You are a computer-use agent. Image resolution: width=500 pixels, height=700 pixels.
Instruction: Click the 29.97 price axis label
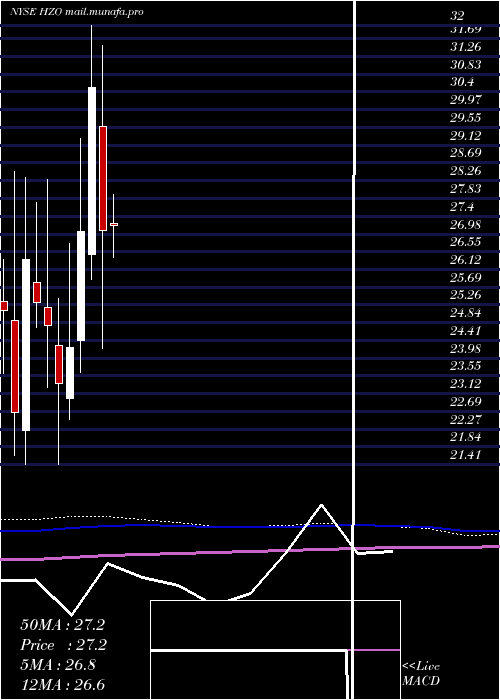(466, 100)
